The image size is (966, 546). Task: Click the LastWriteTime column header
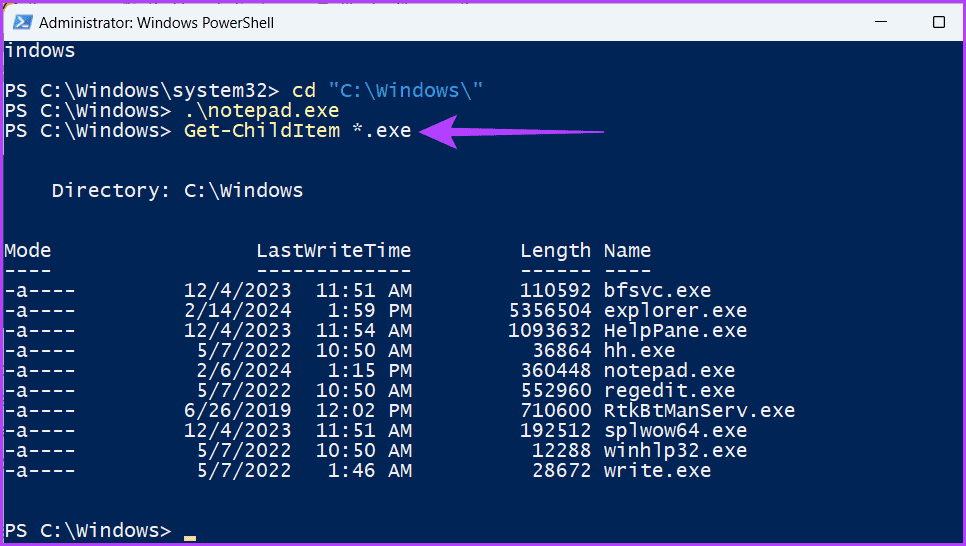(334, 250)
